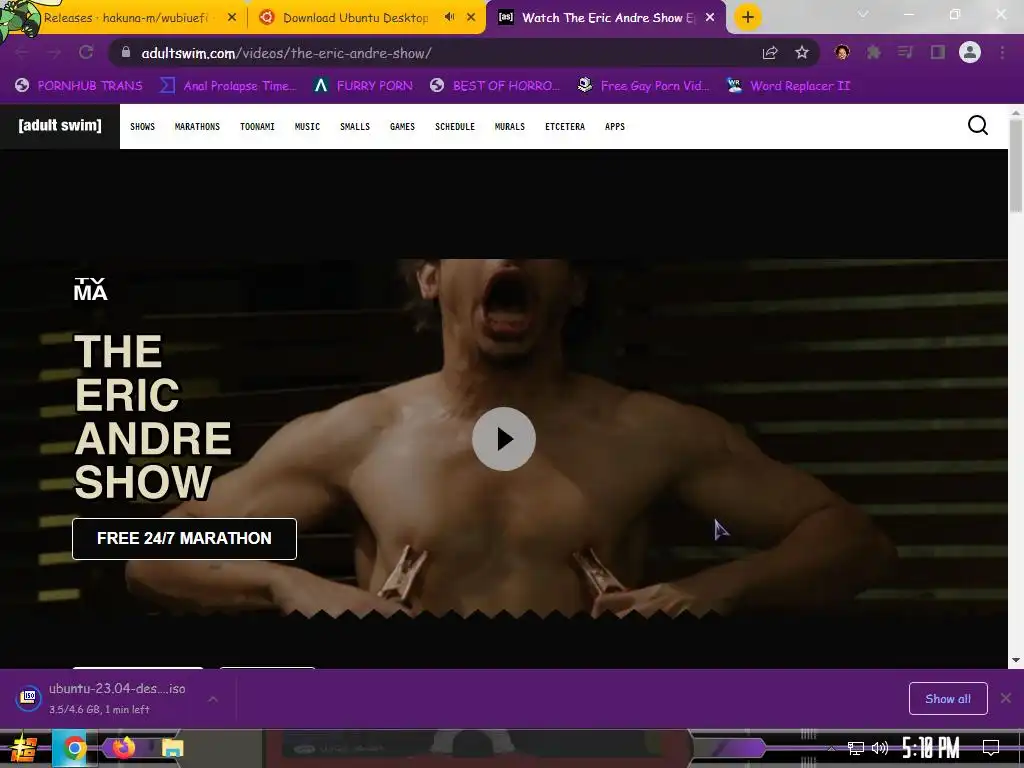Close the downloads bar
This screenshot has height=768, width=1024.
[1006, 698]
